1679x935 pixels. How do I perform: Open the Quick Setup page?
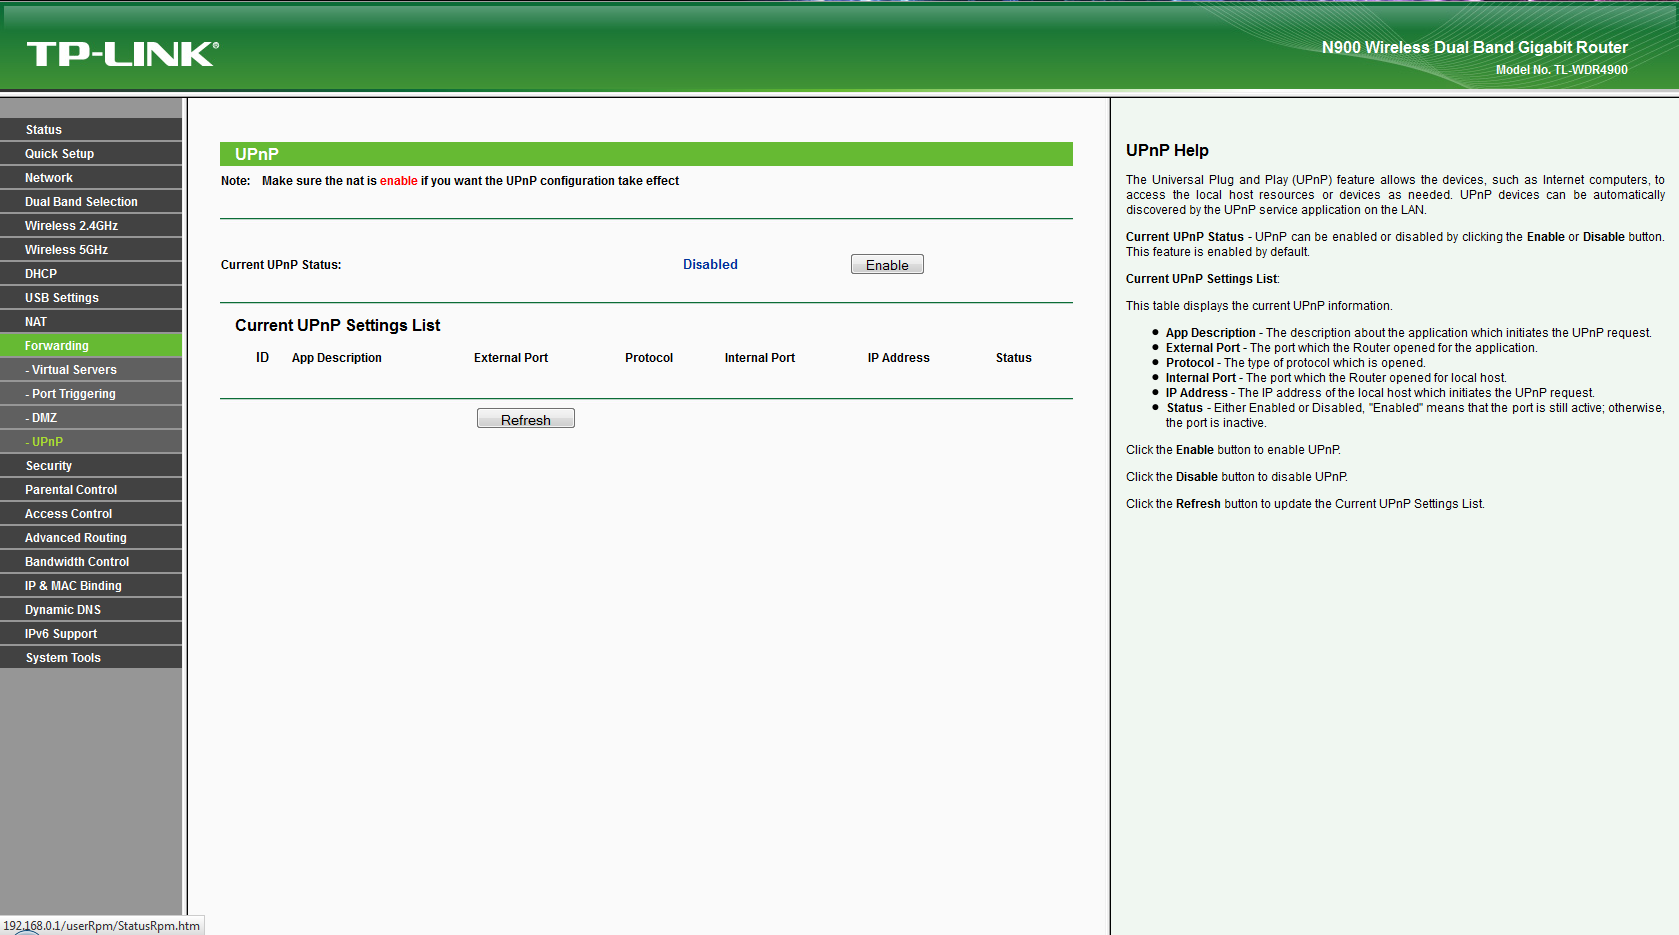pyautogui.click(x=91, y=154)
